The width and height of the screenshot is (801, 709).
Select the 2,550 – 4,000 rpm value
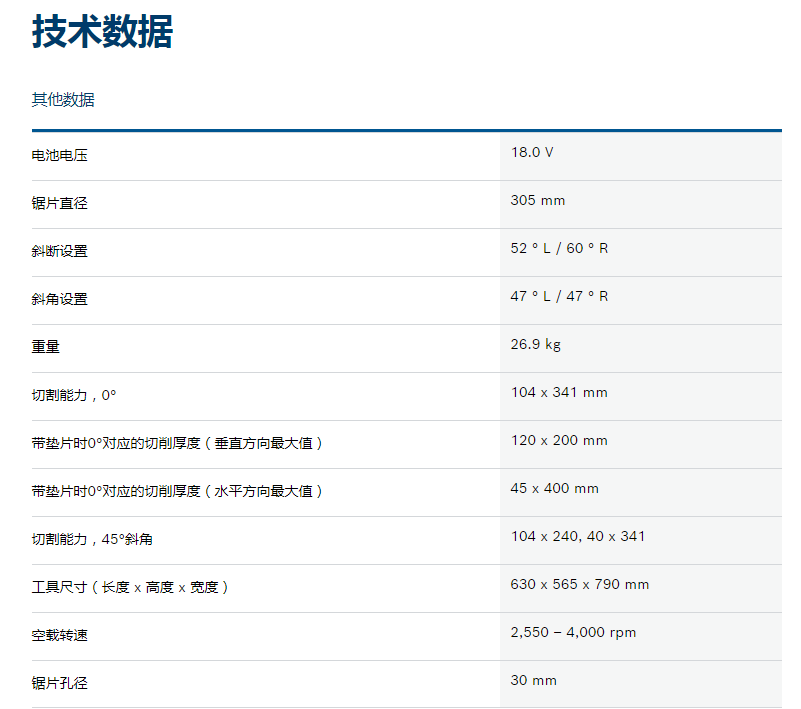[573, 632]
